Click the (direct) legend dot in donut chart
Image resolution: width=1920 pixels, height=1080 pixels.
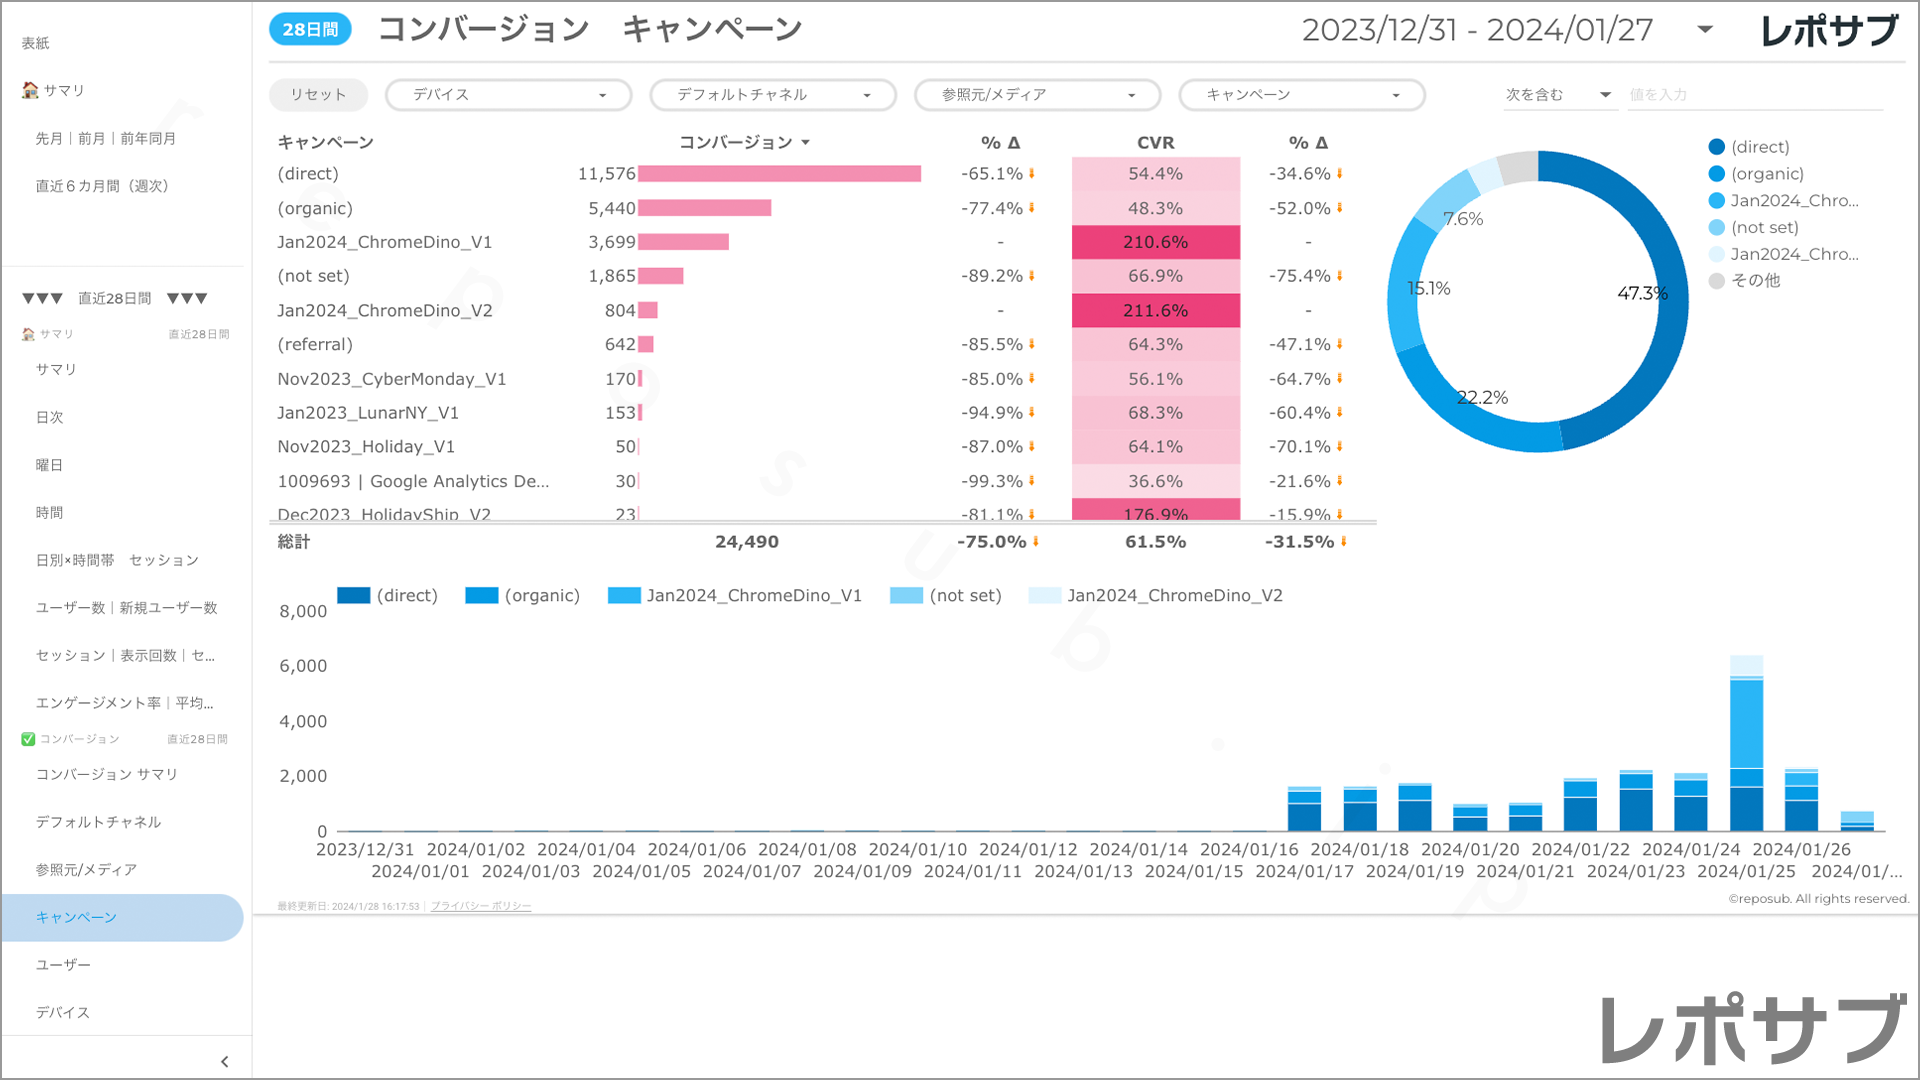tap(1716, 147)
